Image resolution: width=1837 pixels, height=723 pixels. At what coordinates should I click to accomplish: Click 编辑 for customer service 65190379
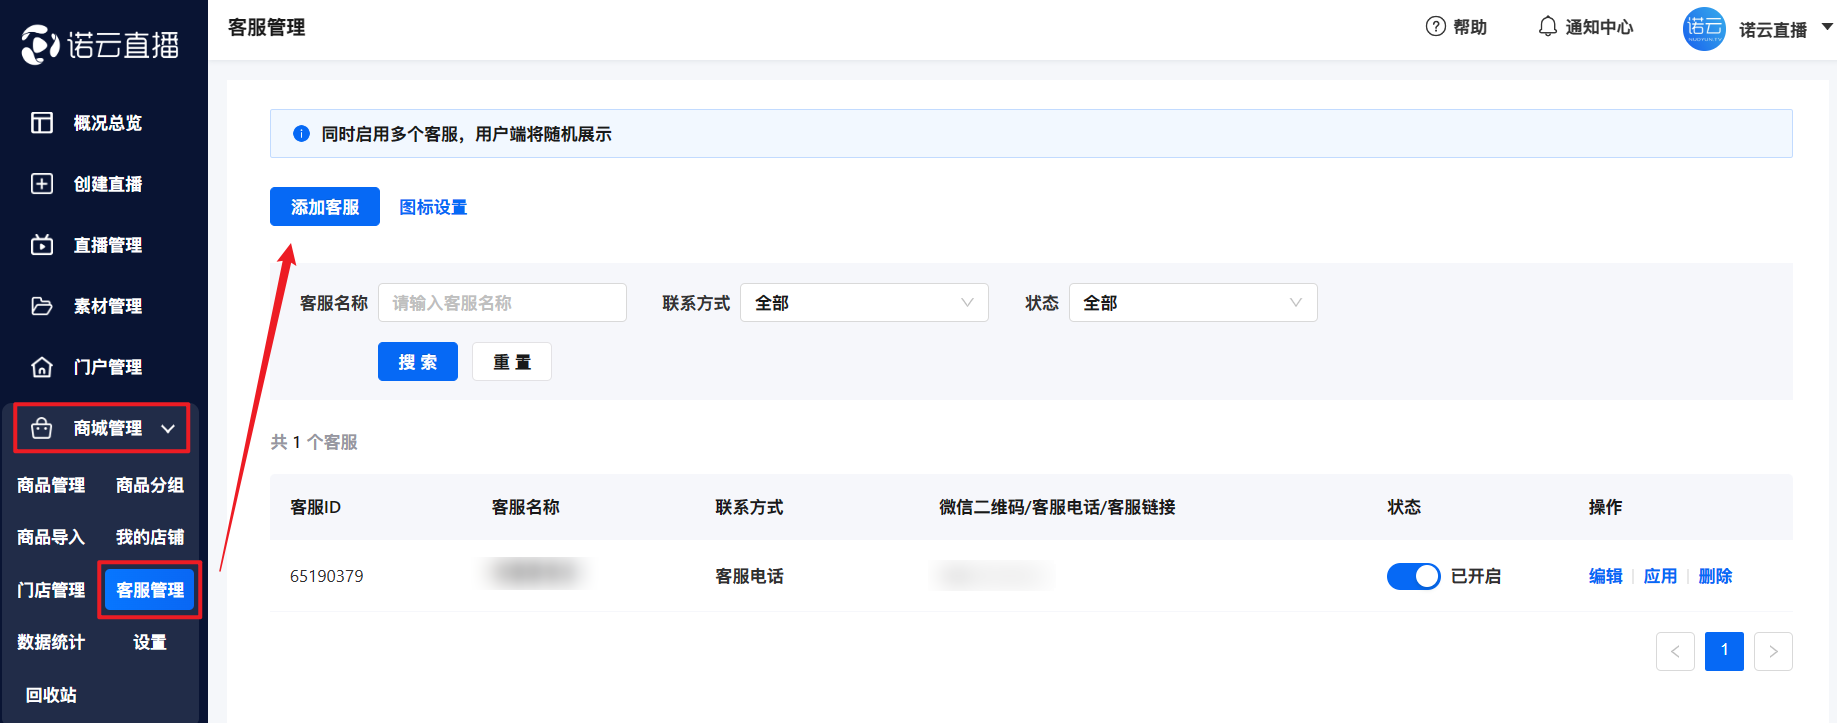[x=1605, y=576]
